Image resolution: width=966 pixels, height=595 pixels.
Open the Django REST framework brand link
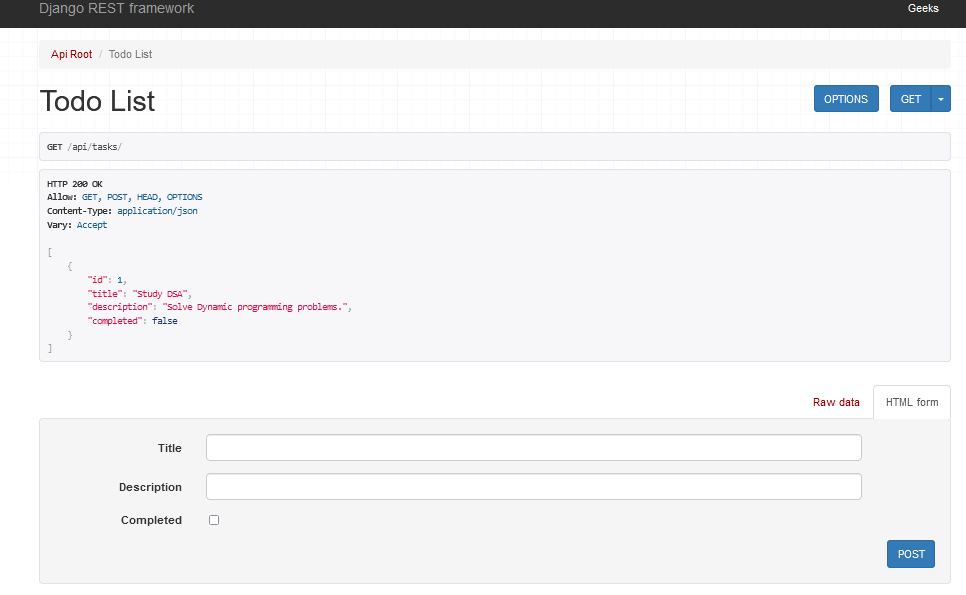[116, 8]
